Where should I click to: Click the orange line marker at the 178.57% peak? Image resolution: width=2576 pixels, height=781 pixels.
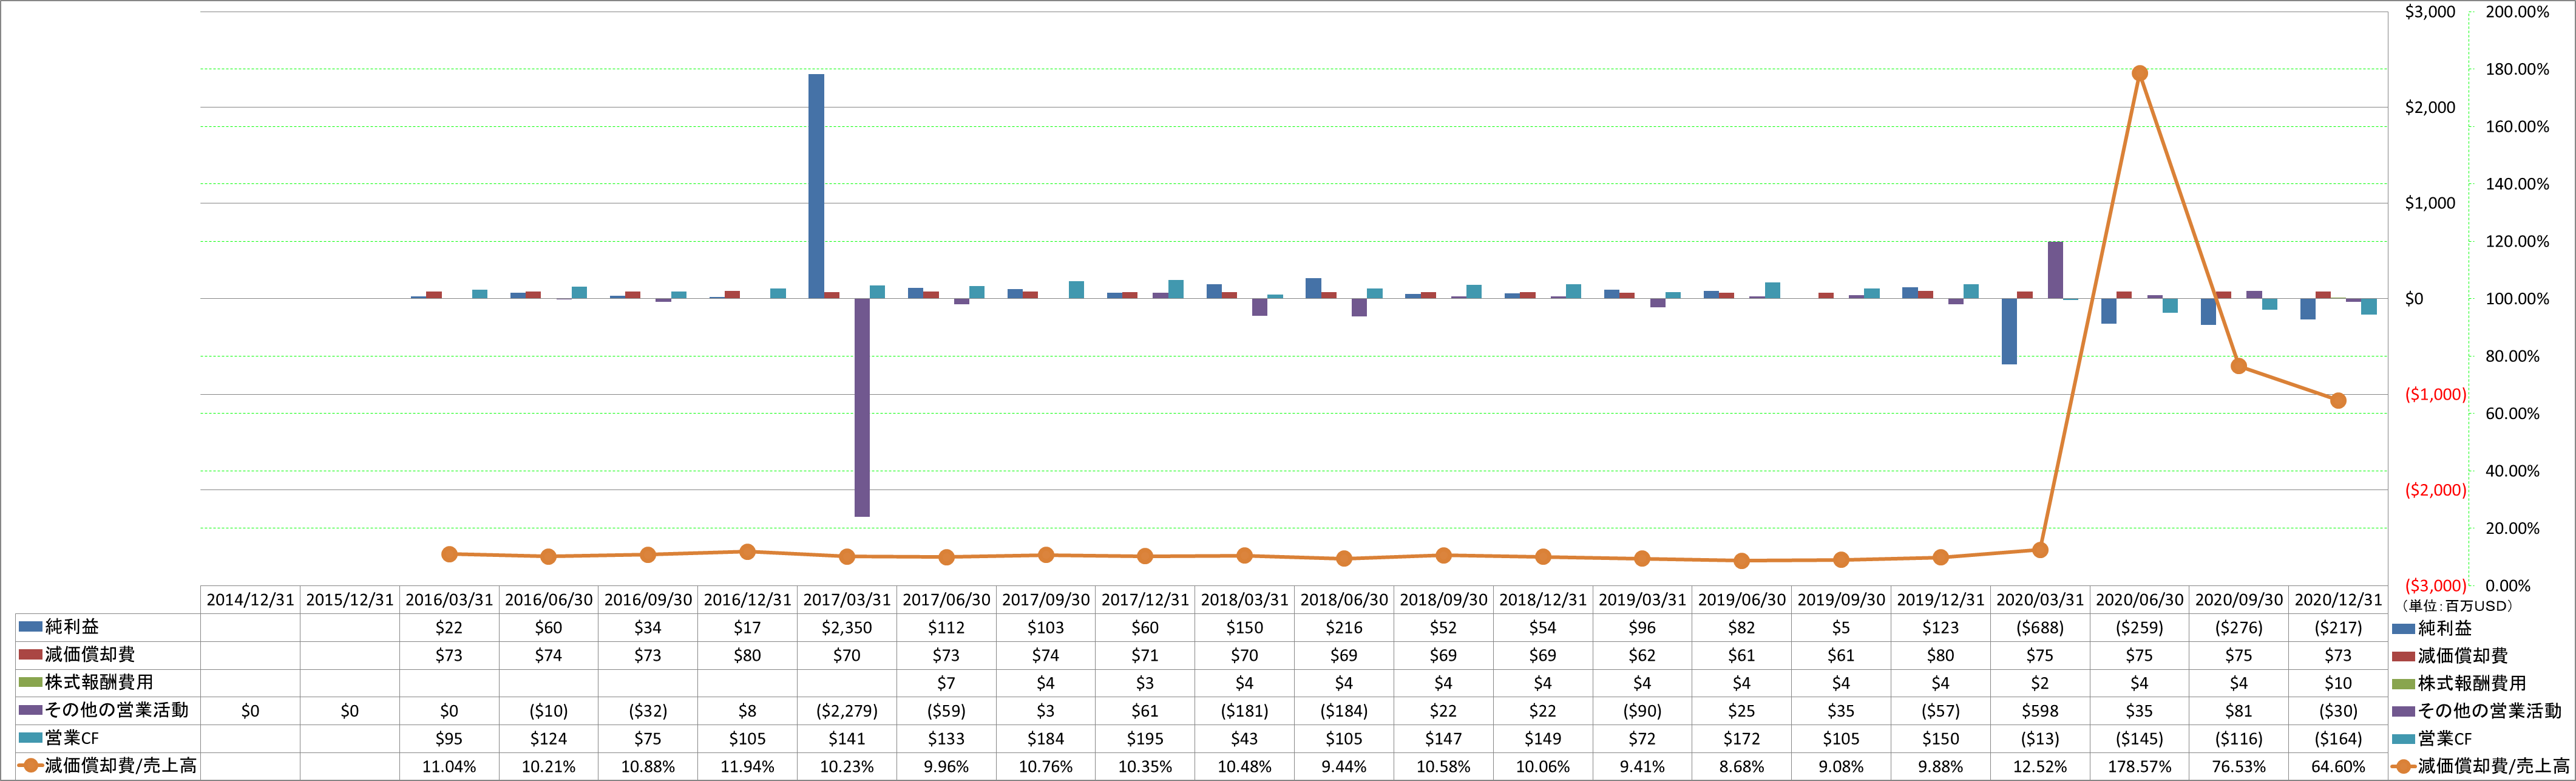[2139, 74]
